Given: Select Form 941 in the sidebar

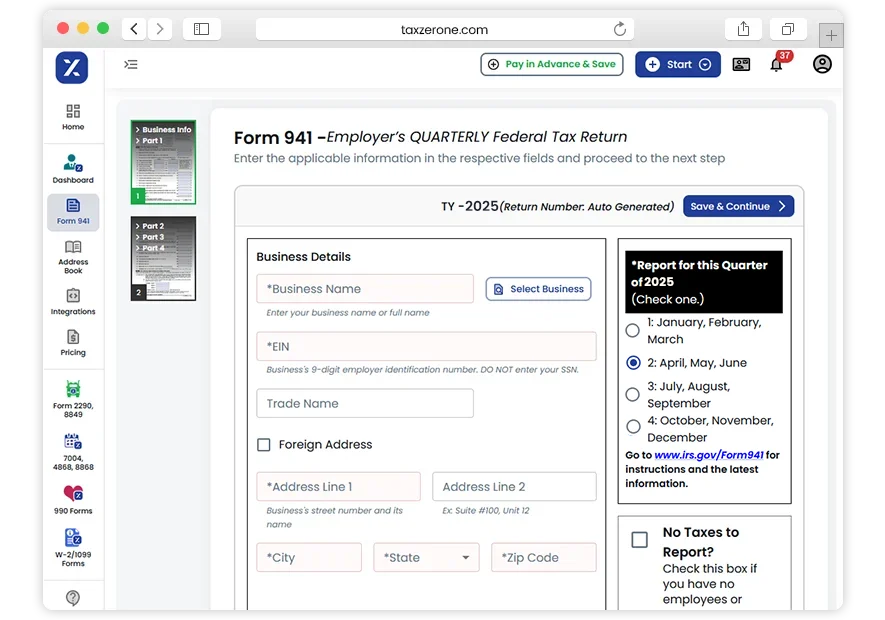Looking at the screenshot, I should click(x=72, y=212).
